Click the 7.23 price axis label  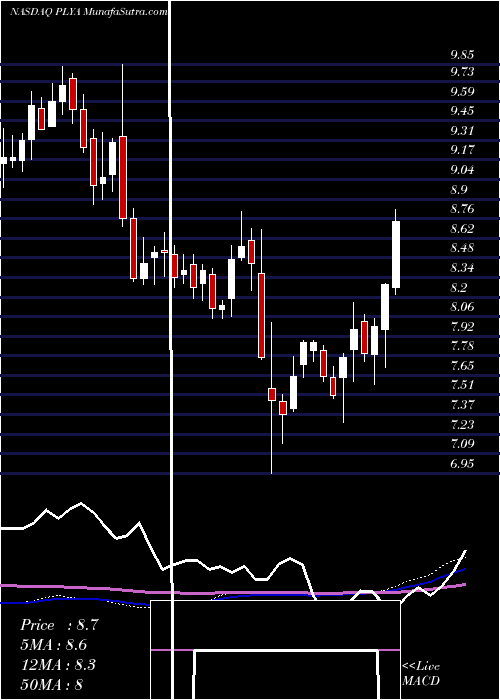(x=462, y=424)
